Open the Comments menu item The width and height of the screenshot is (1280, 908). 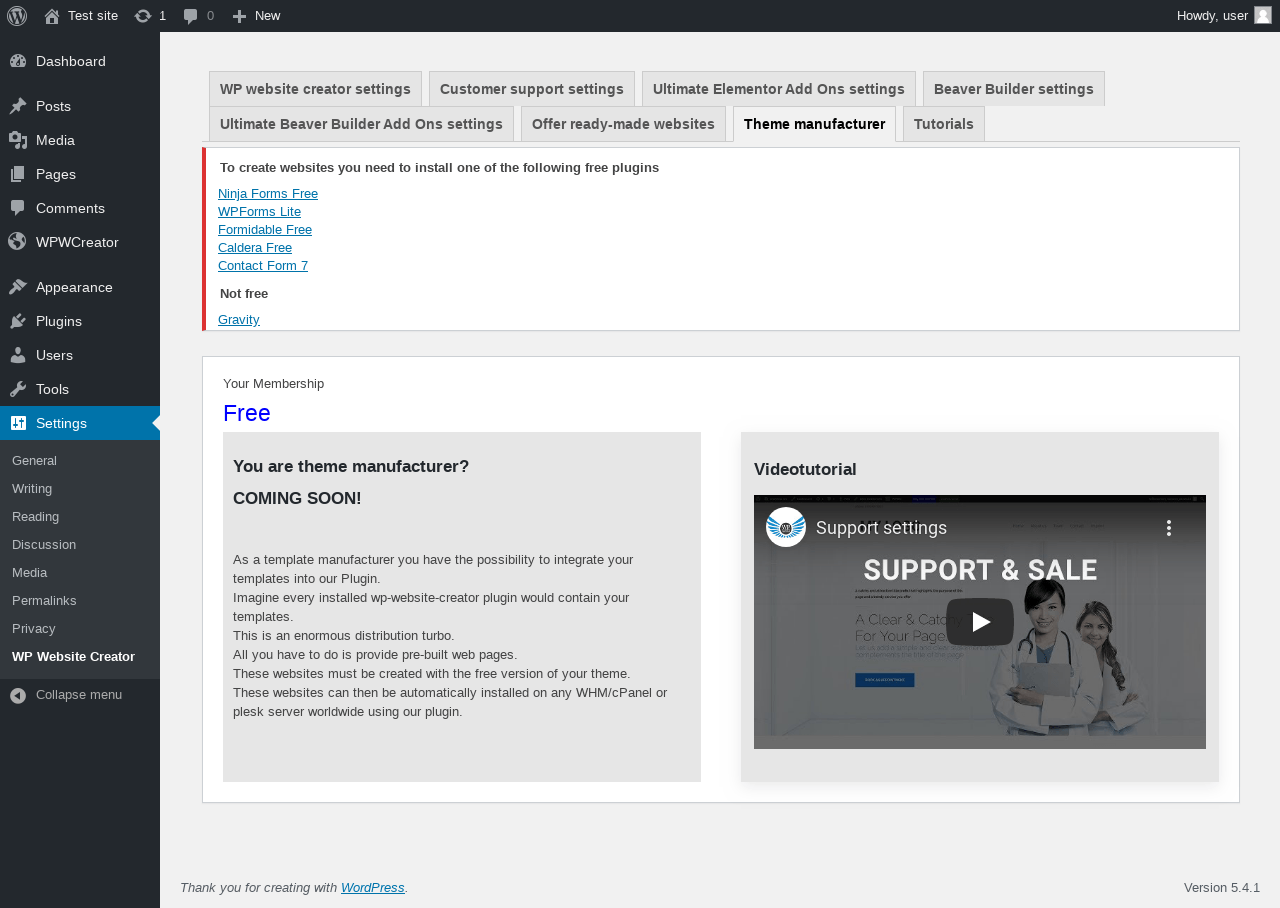80,208
